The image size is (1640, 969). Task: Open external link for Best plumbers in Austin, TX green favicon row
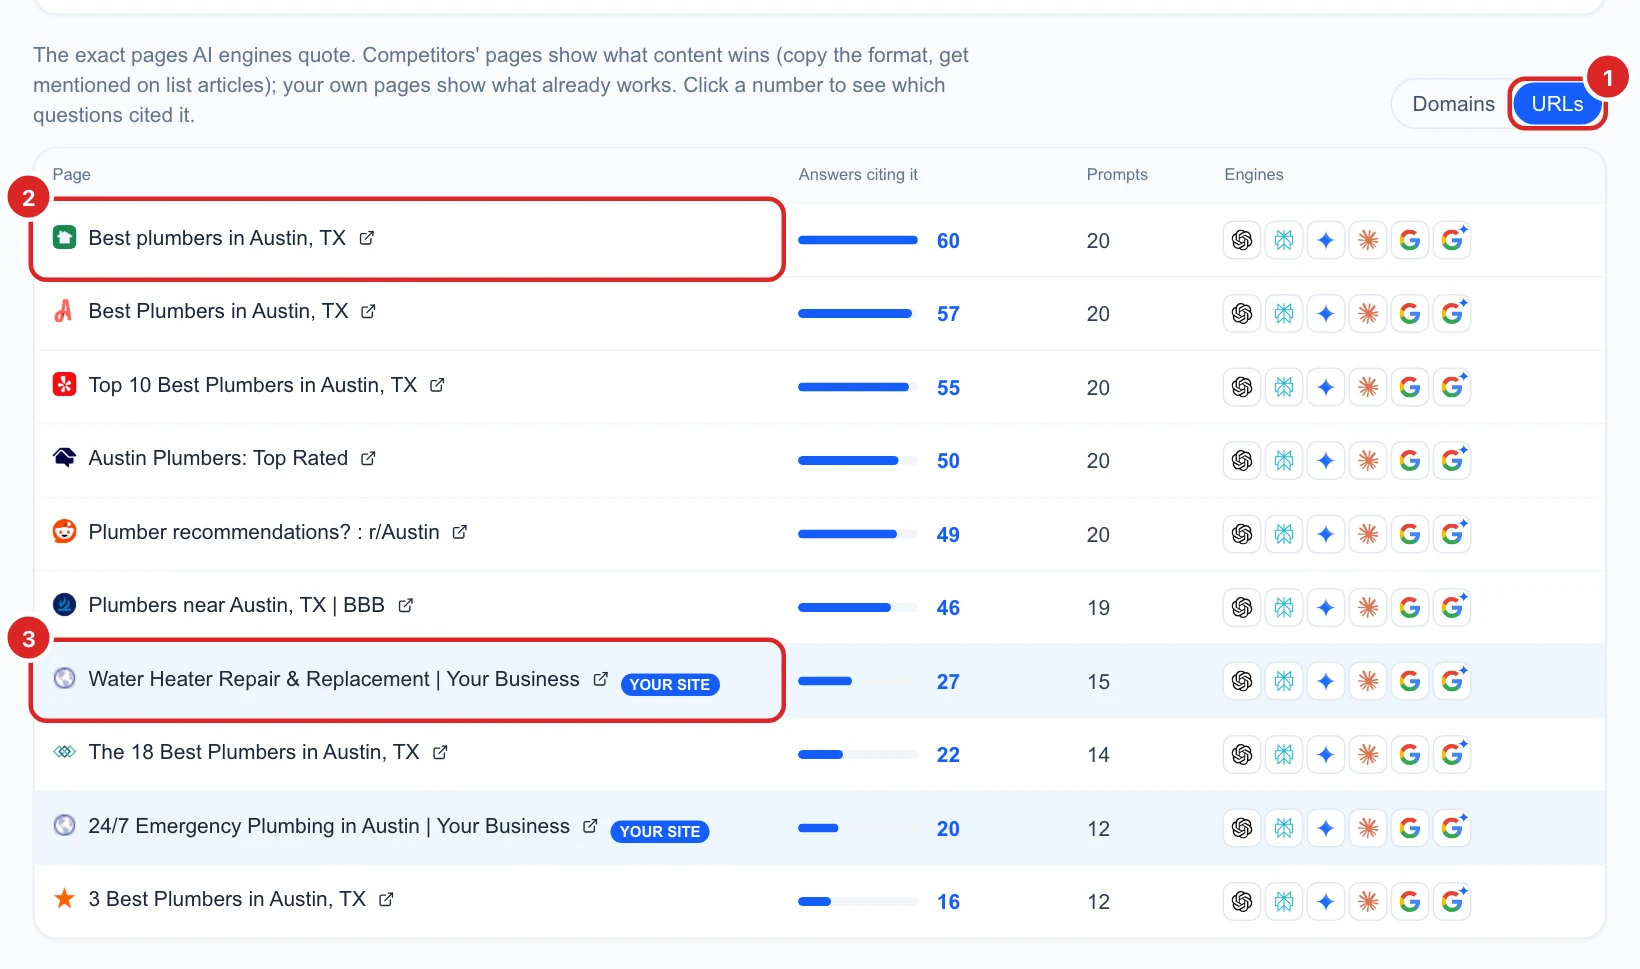367,238
